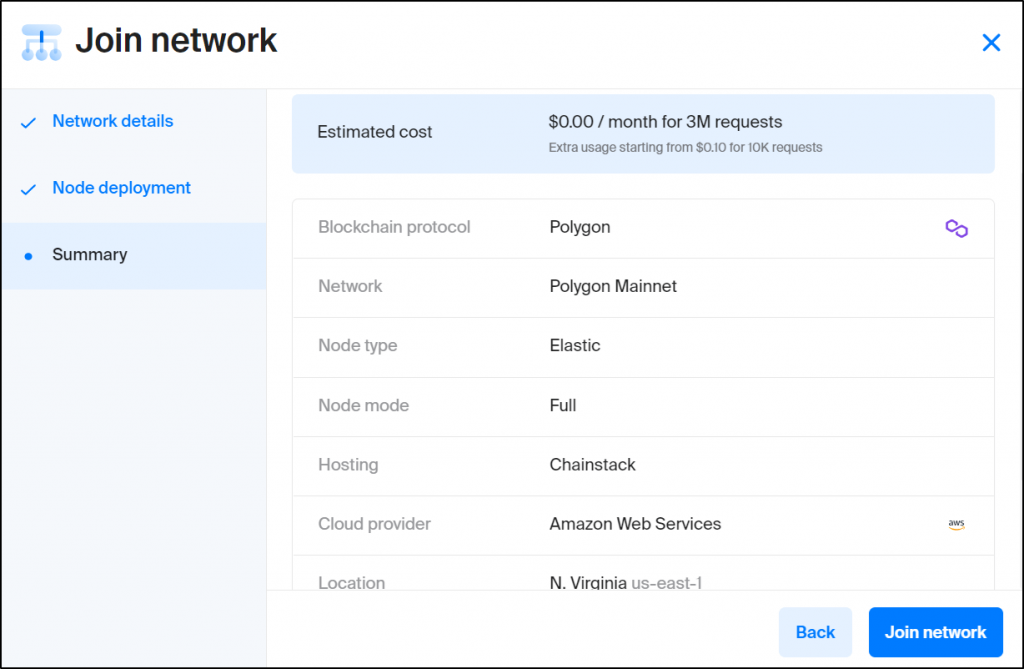Click the Network row label
This screenshot has width=1024, height=669.
[x=350, y=286]
